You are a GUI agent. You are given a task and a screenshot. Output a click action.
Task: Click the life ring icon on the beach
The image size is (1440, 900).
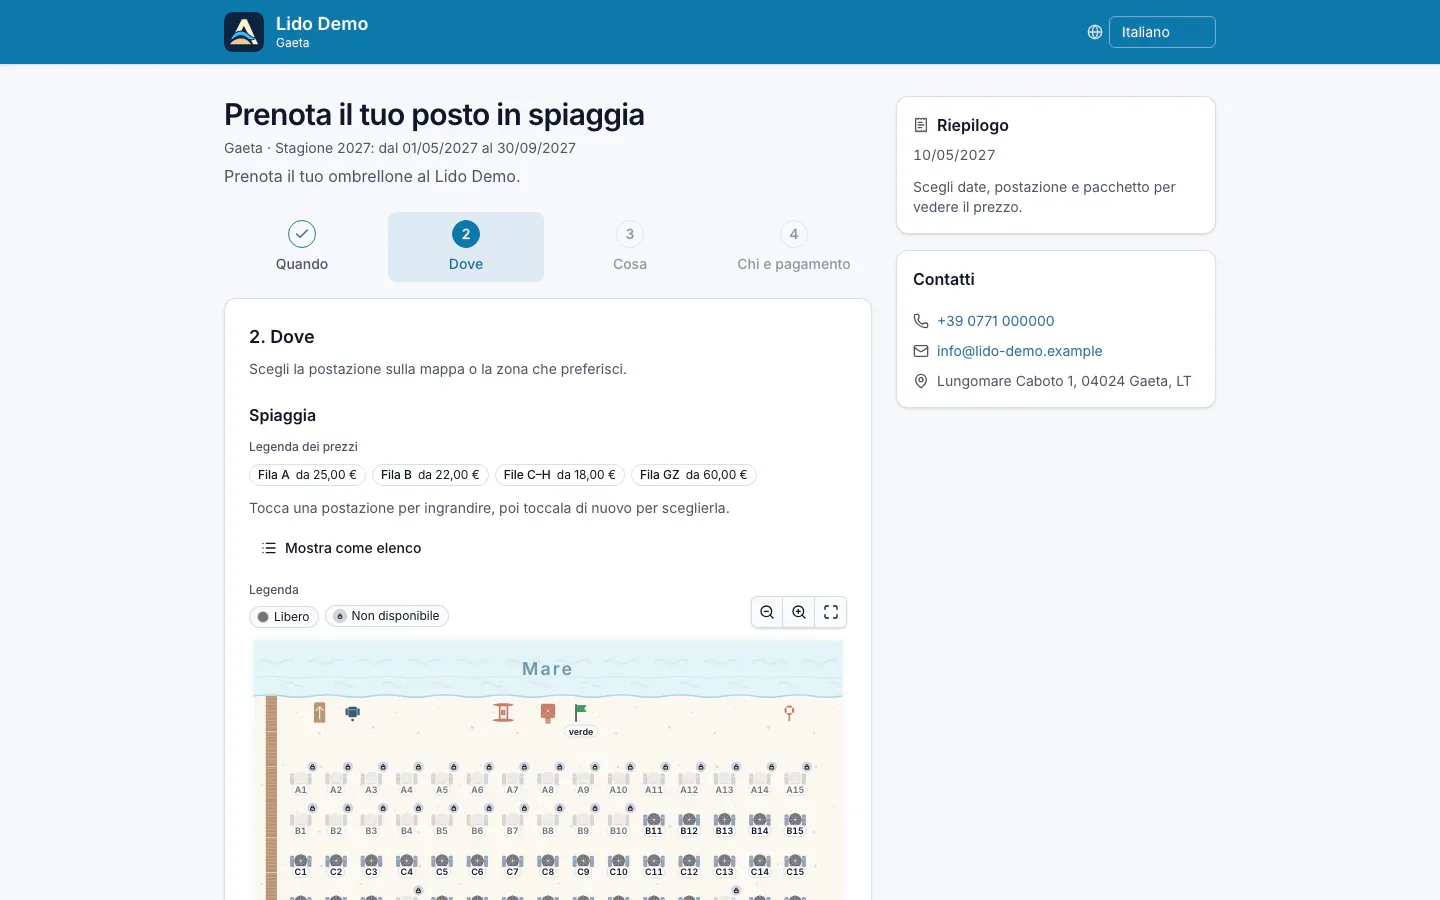(x=789, y=713)
